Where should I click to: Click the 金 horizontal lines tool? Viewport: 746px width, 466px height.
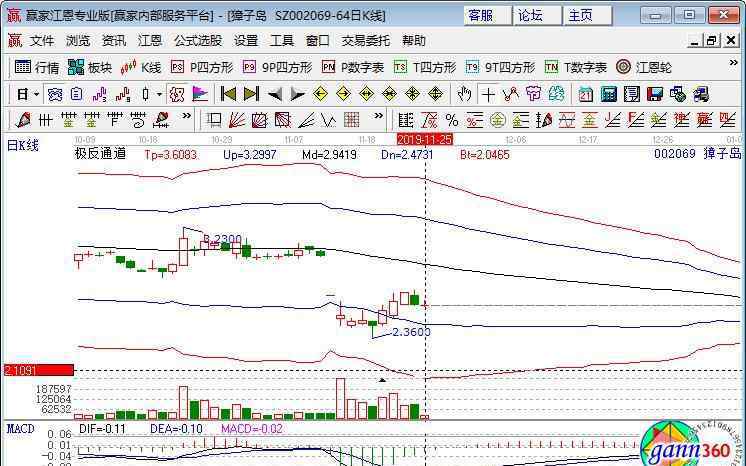69,119
